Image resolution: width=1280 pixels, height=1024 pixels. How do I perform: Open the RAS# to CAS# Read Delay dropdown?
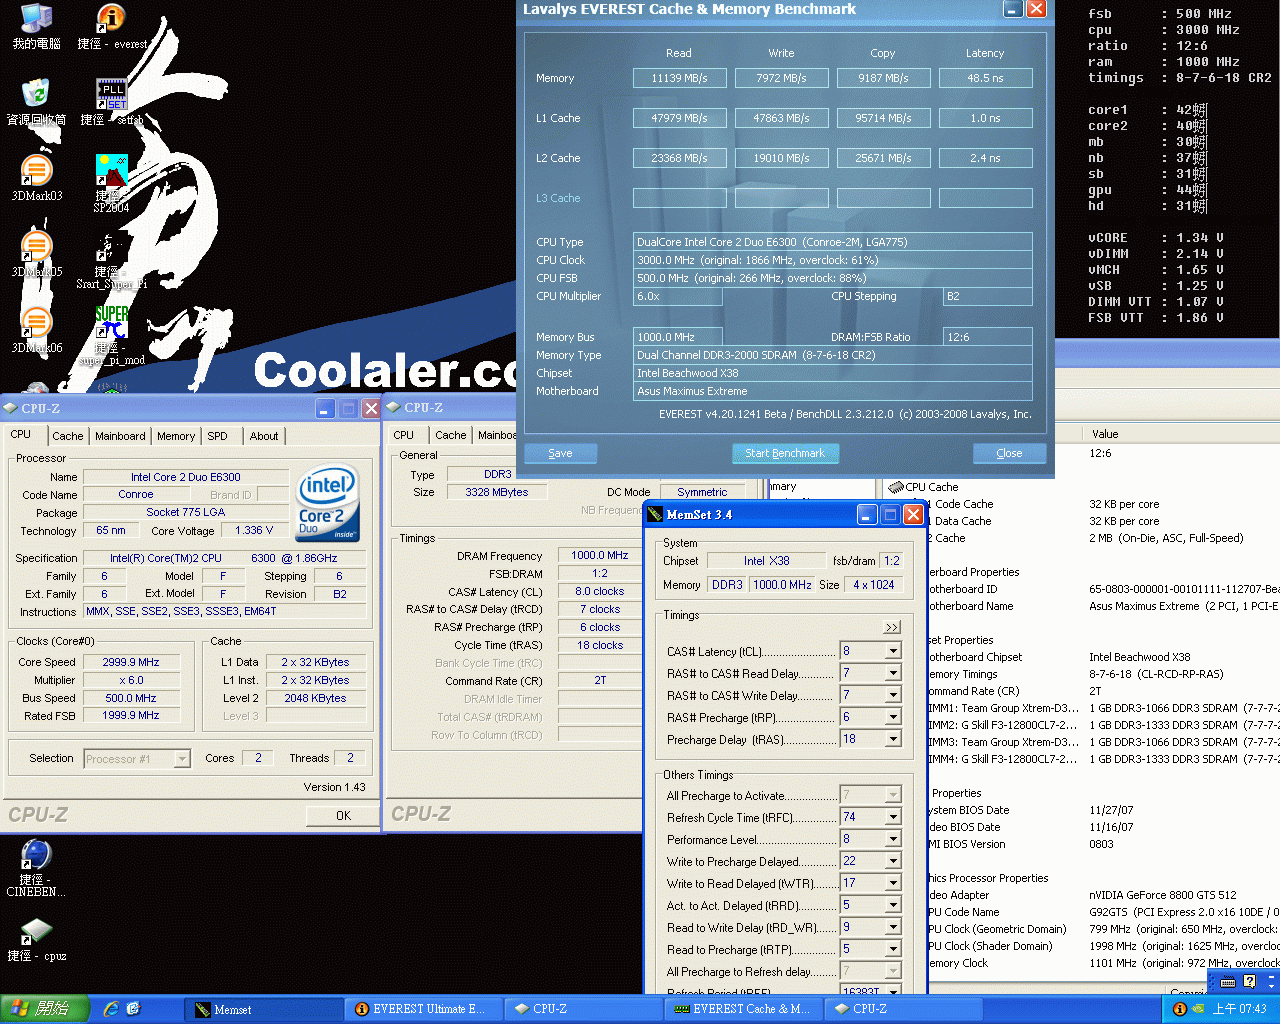893,673
